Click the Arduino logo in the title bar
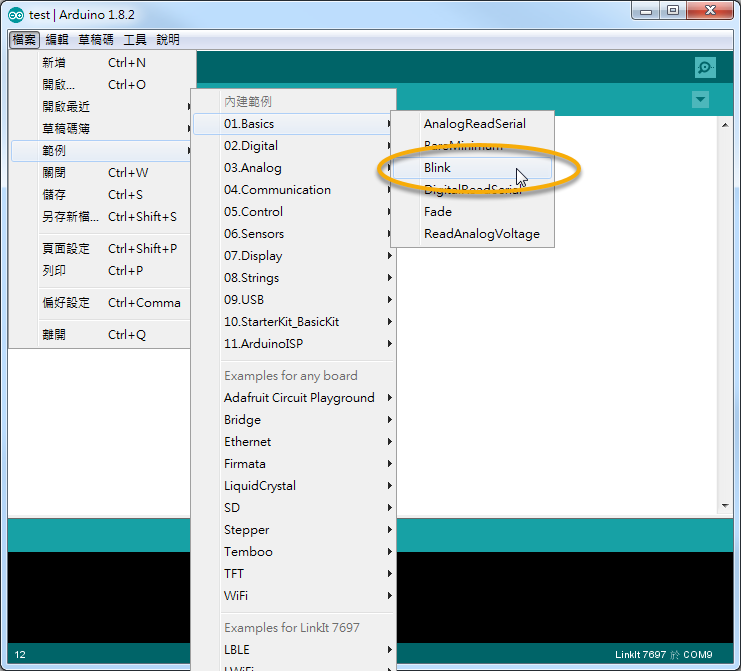The image size is (741, 671). pyautogui.click(x=16, y=15)
